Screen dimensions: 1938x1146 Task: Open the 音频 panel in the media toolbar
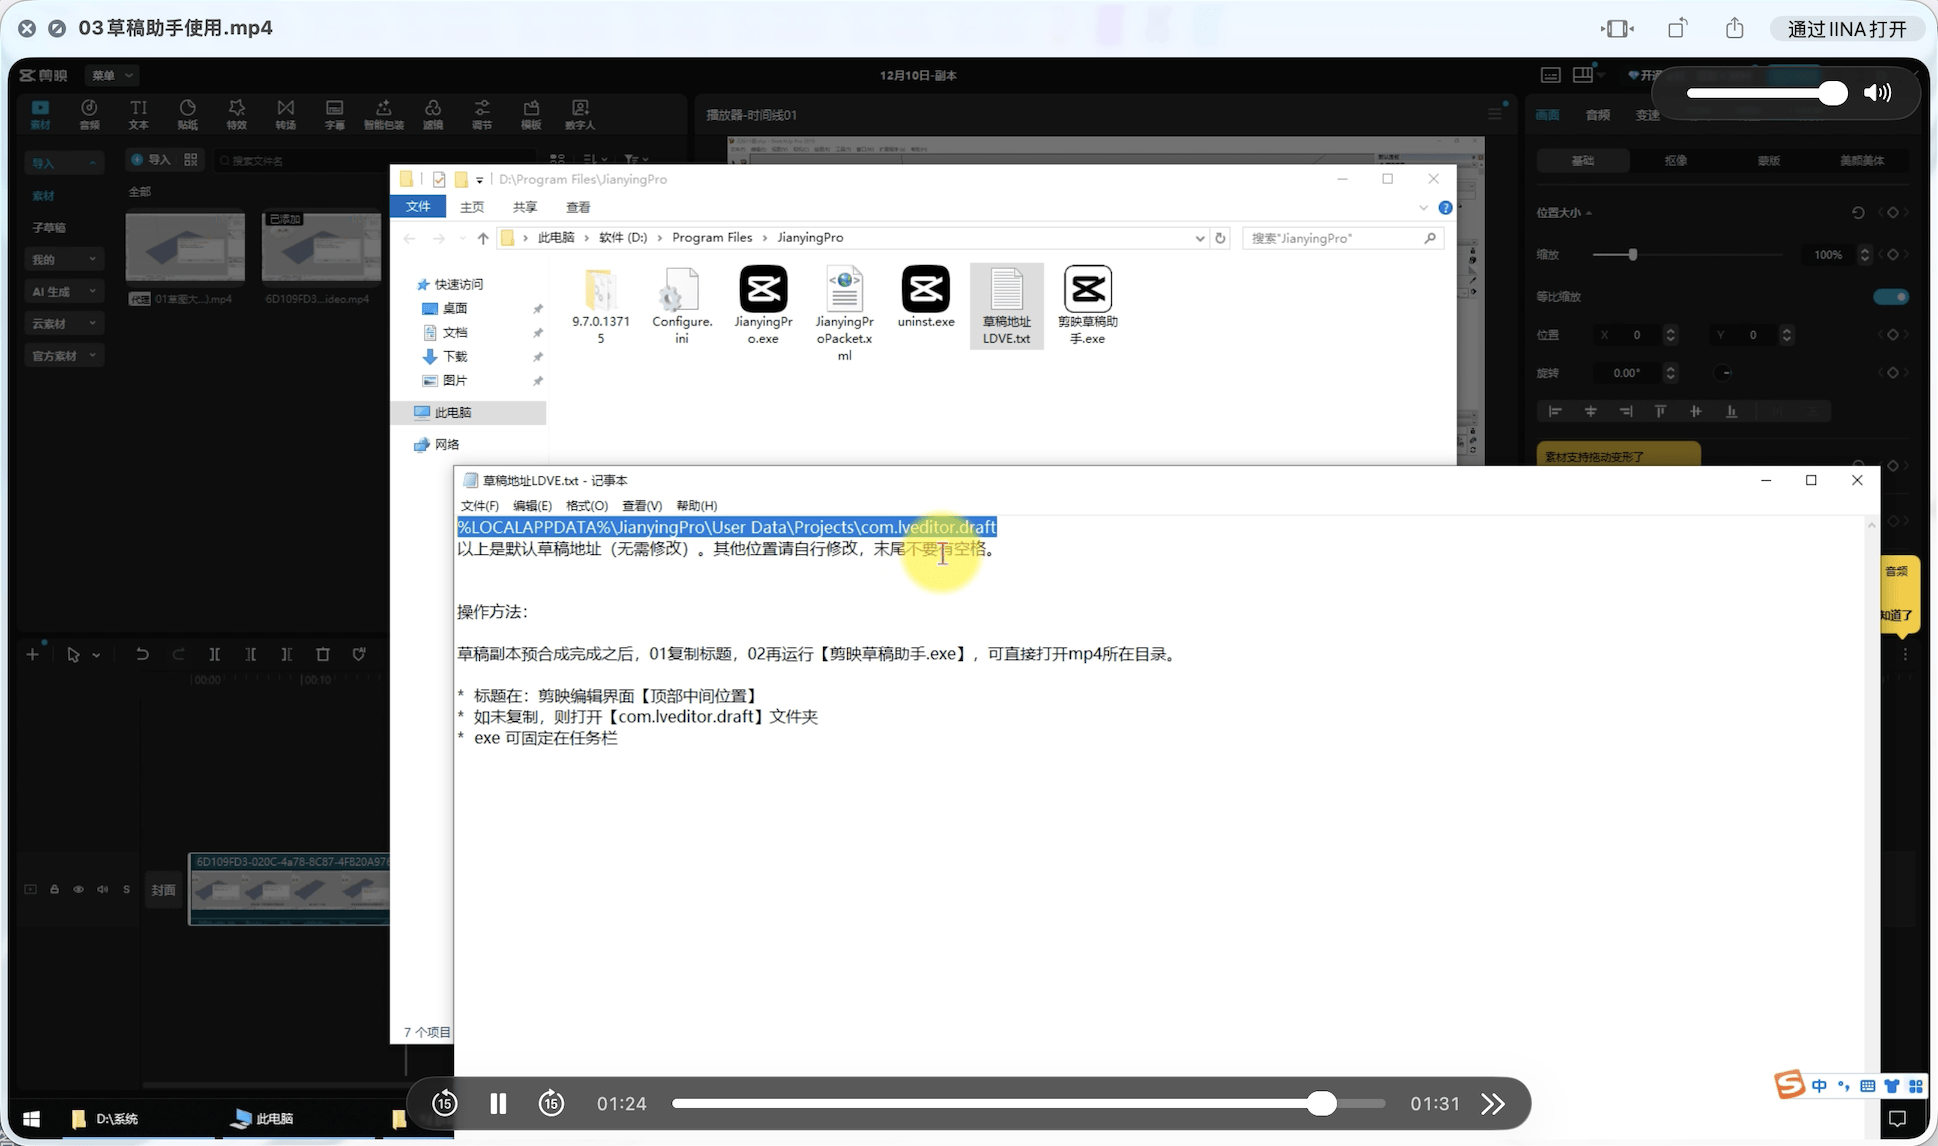tap(90, 113)
